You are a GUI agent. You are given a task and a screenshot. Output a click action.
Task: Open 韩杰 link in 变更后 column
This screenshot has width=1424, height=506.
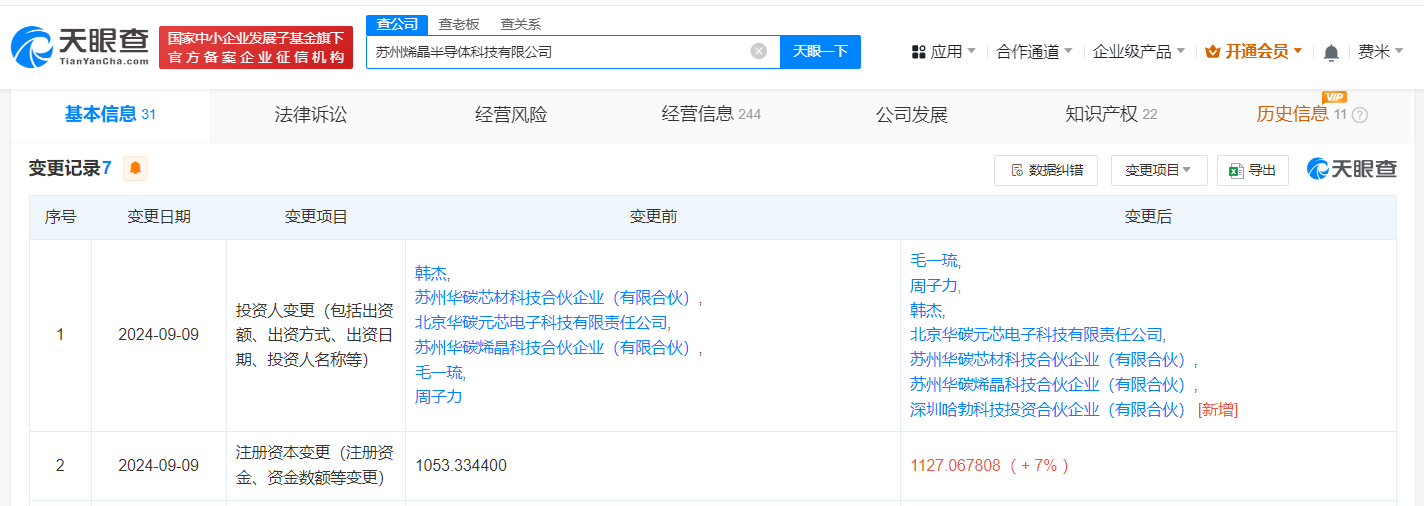pyautogui.click(x=926, y=310)
